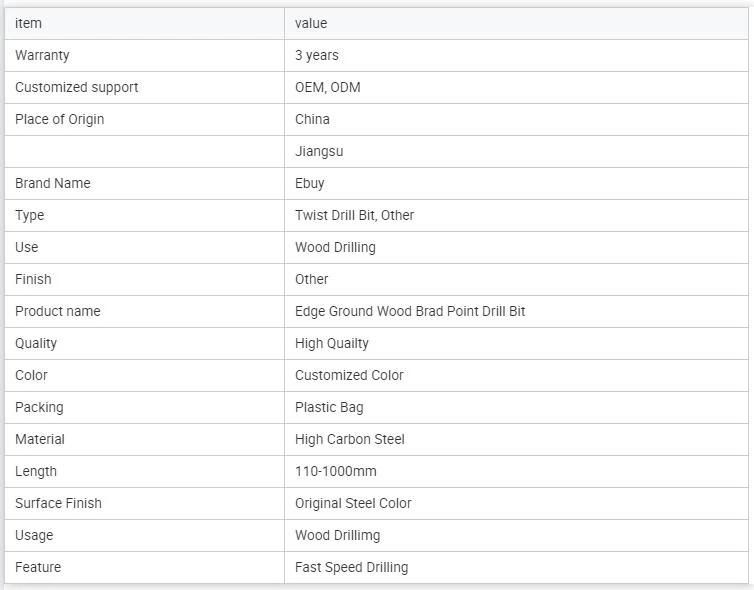Screen dimensions: 754x590
Task: Select the '110-1000mm' length value
Action: tap(336, 471)
